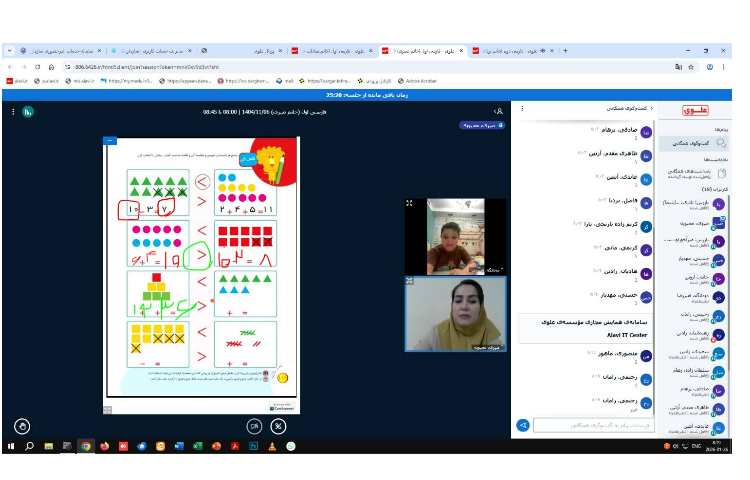Click the round audio button under the slide
Image resolution: width=750 pixels, height=480 pixels.
(255, 425)
